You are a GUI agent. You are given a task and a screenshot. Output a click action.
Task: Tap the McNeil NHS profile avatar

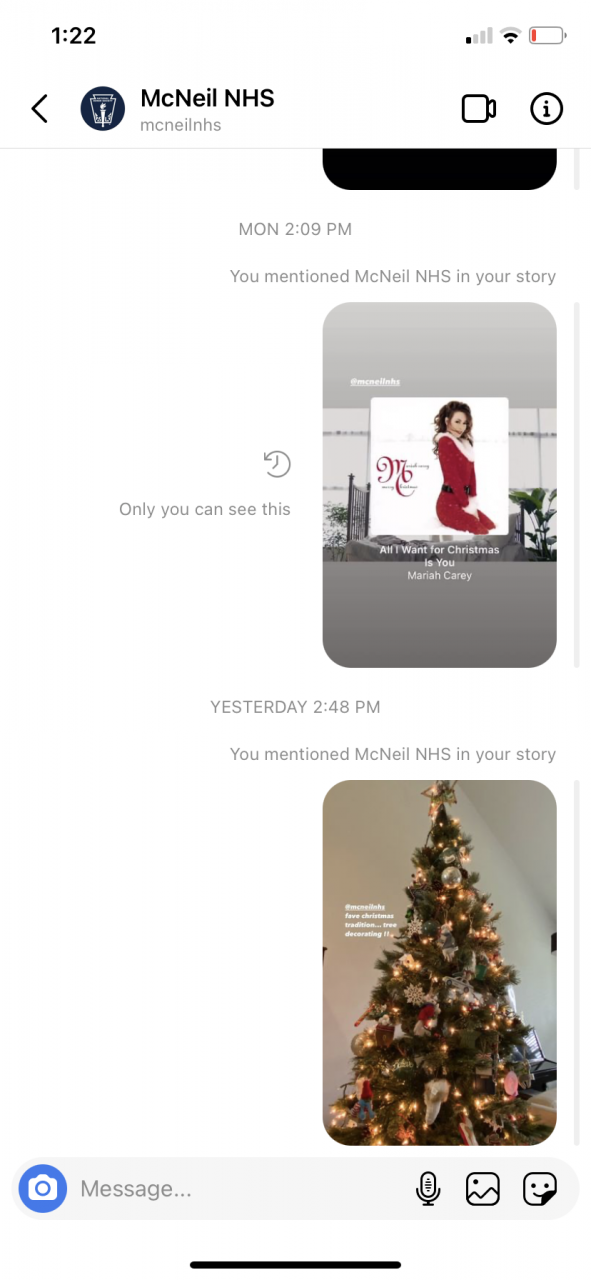(103, 108)
